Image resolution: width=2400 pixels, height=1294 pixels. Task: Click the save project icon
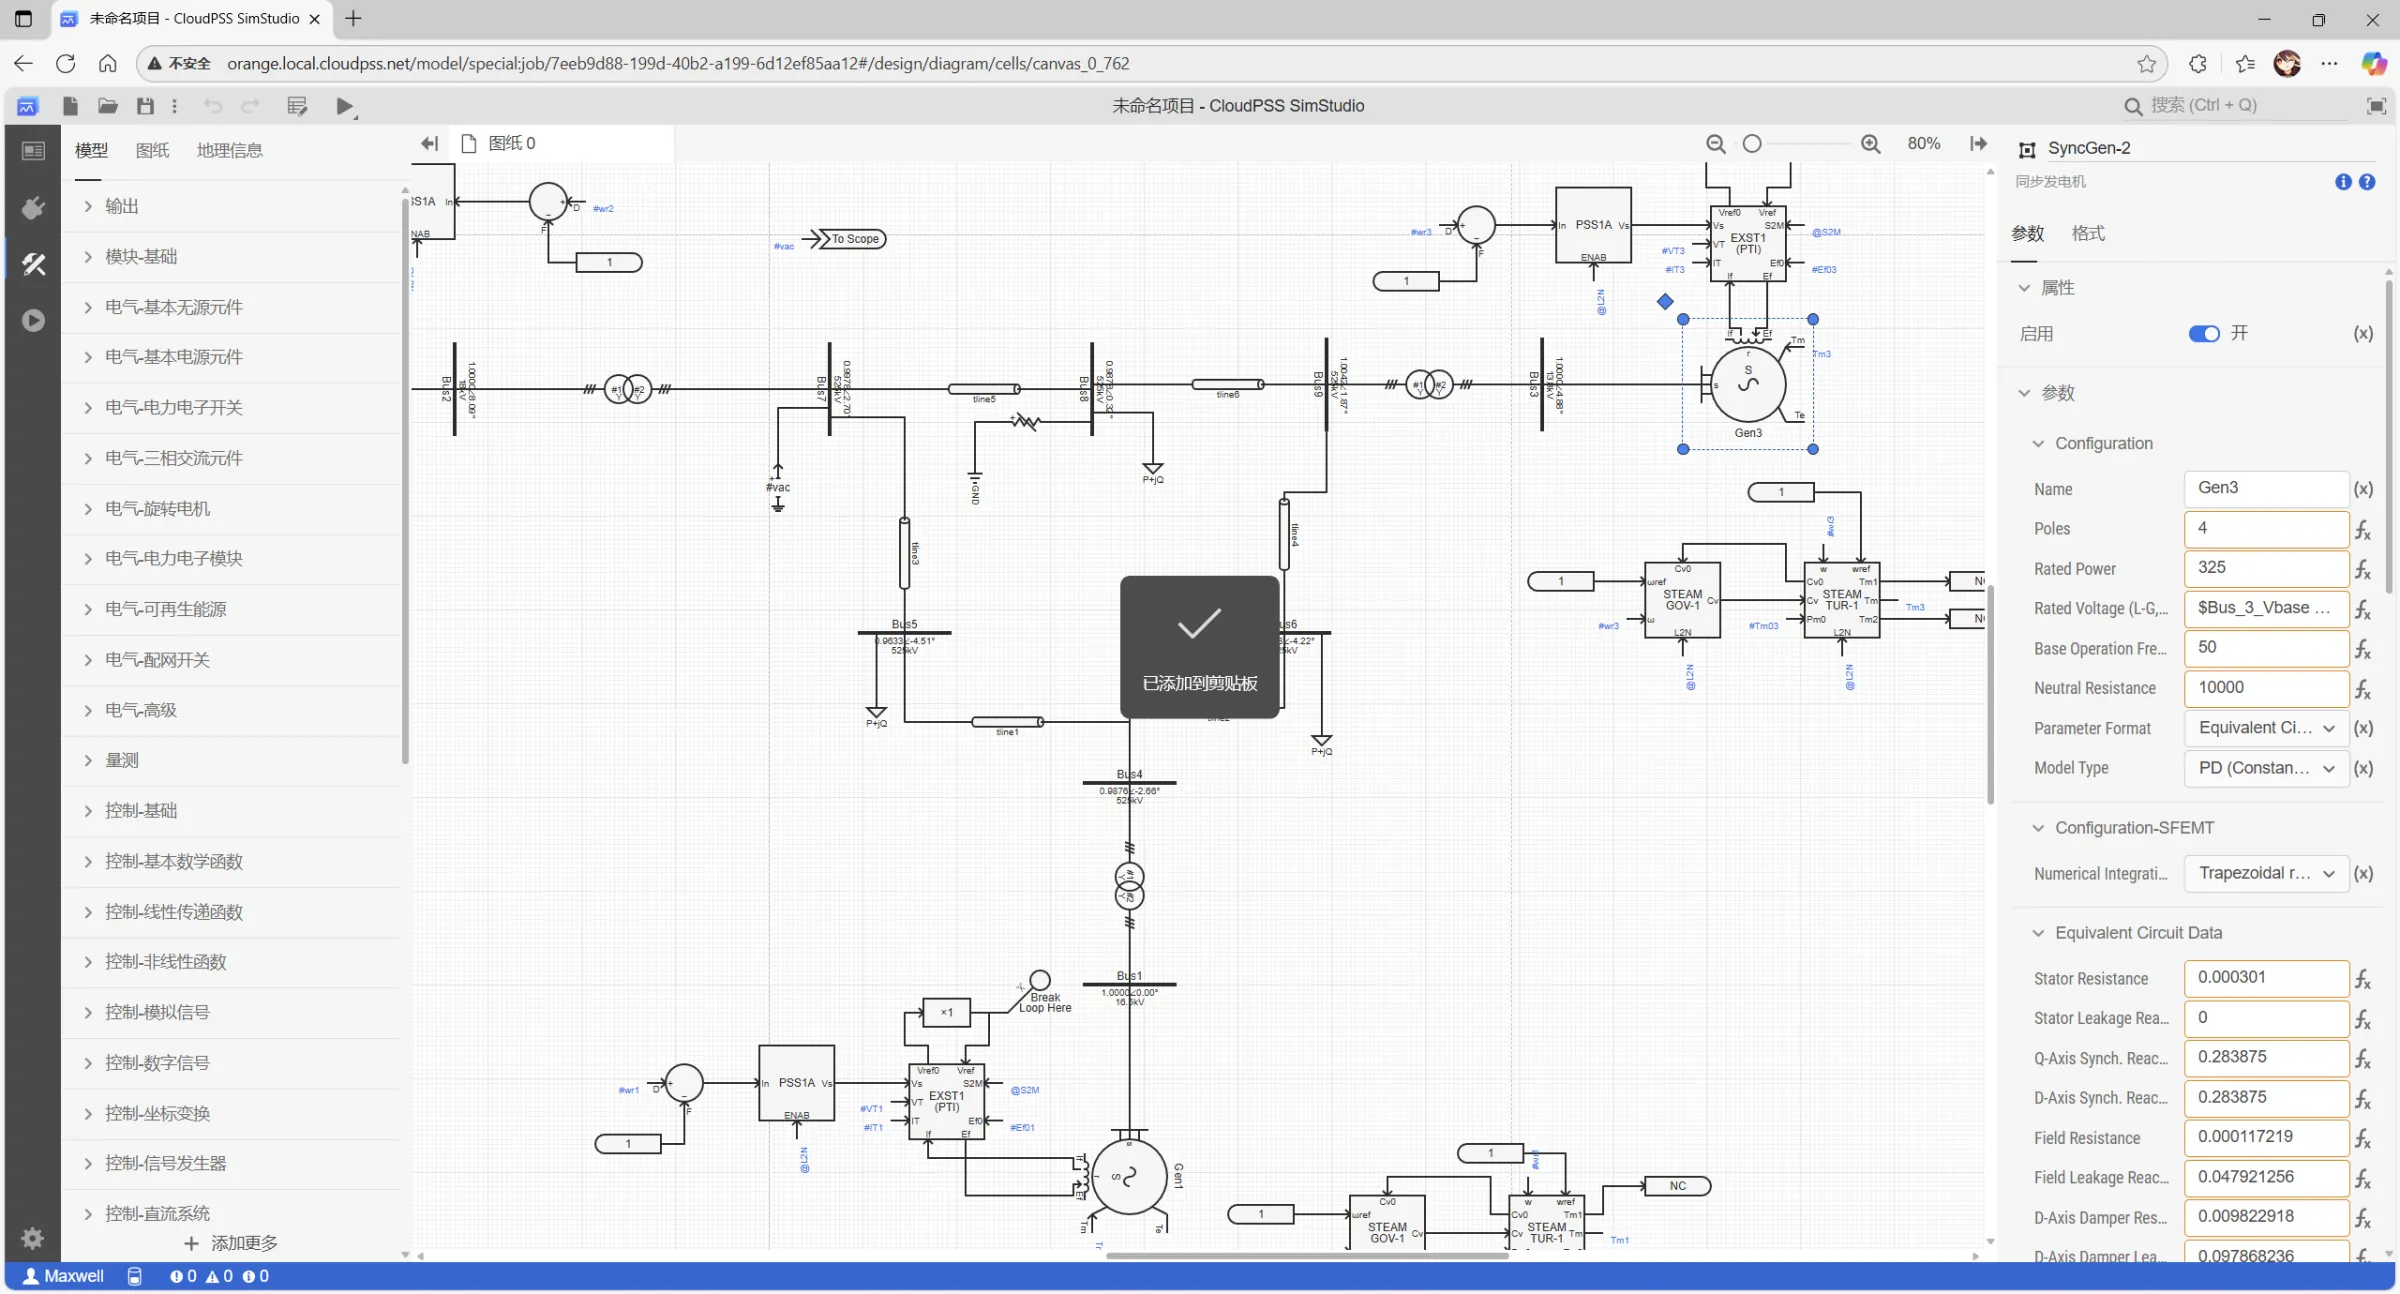click(145, 106)
